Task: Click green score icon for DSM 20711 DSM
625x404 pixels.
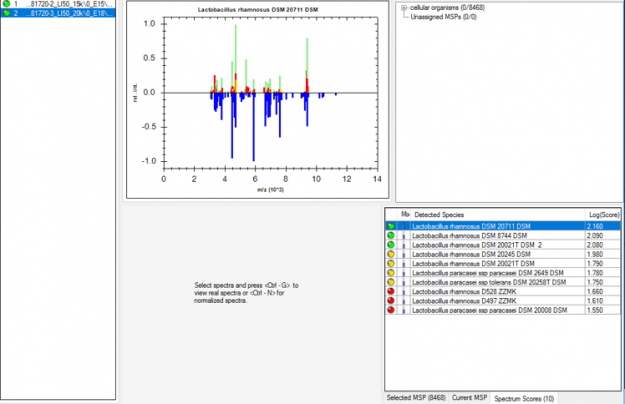Action: [x=392, y=227]
